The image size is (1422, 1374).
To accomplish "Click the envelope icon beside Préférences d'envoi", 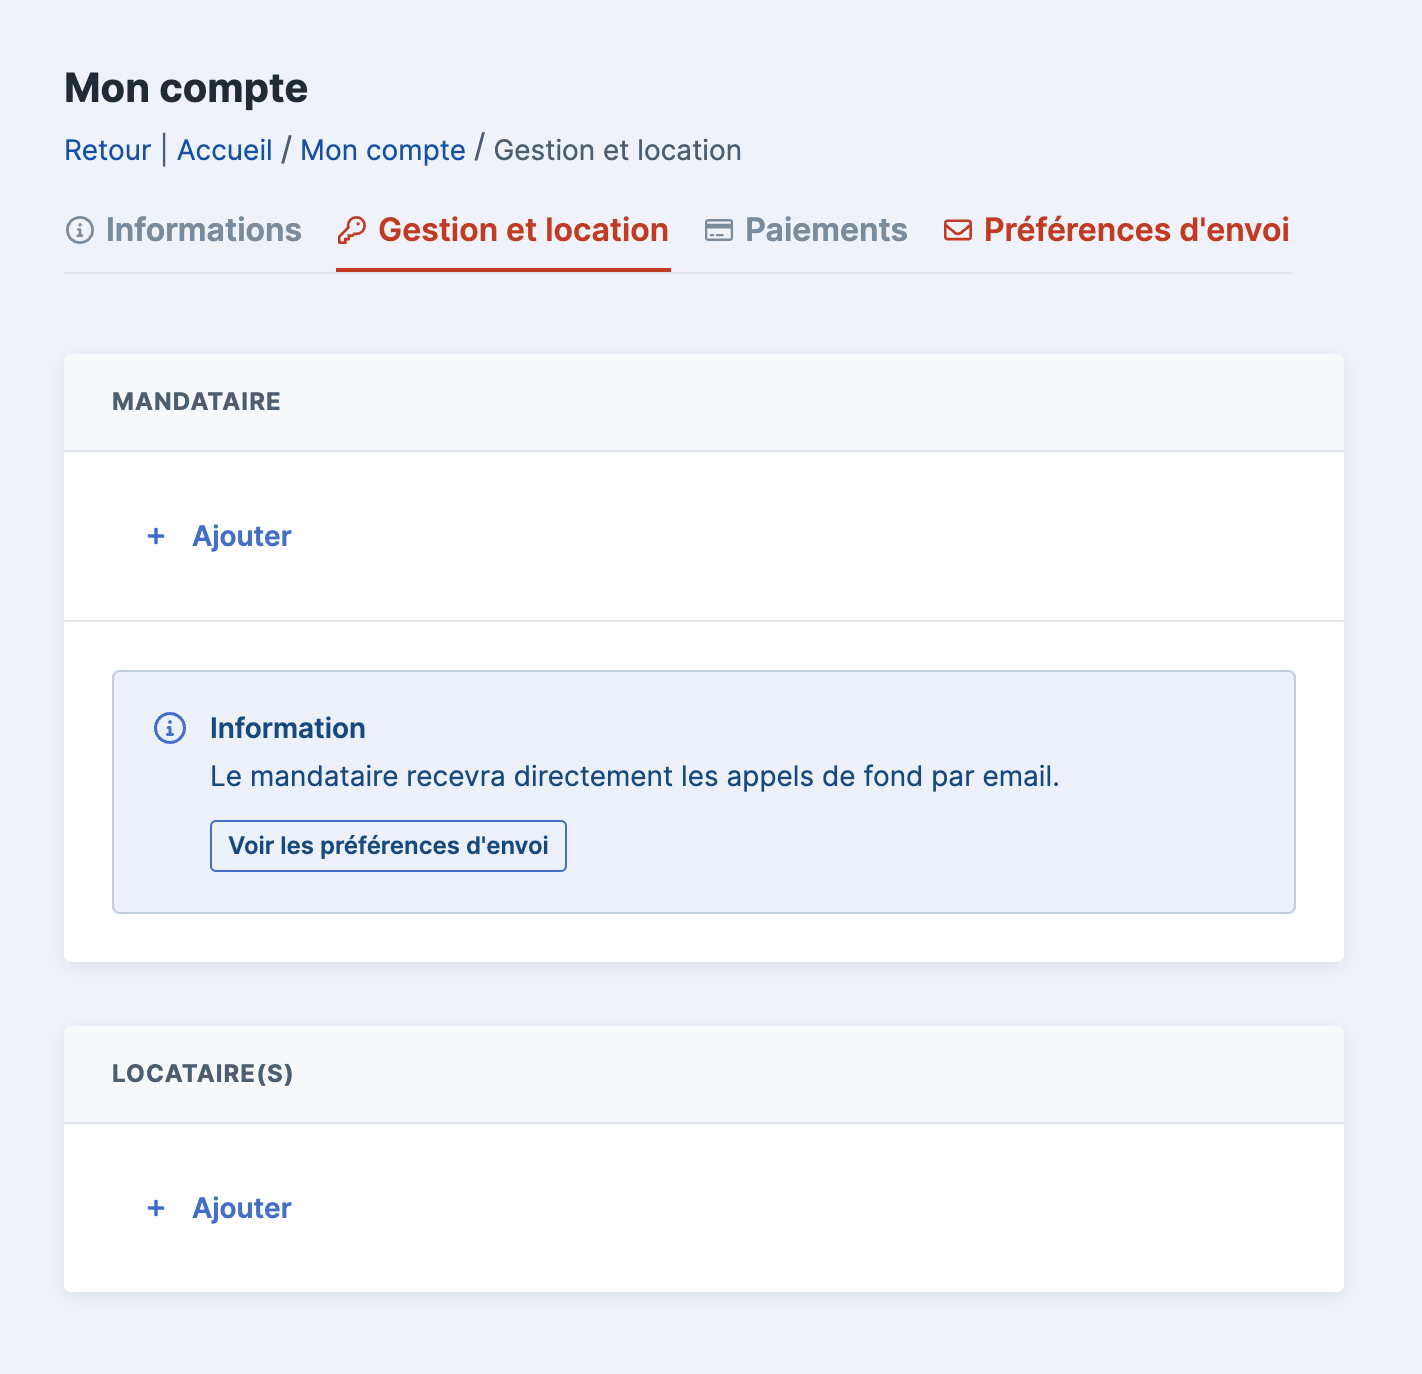I will pos(957,231).
